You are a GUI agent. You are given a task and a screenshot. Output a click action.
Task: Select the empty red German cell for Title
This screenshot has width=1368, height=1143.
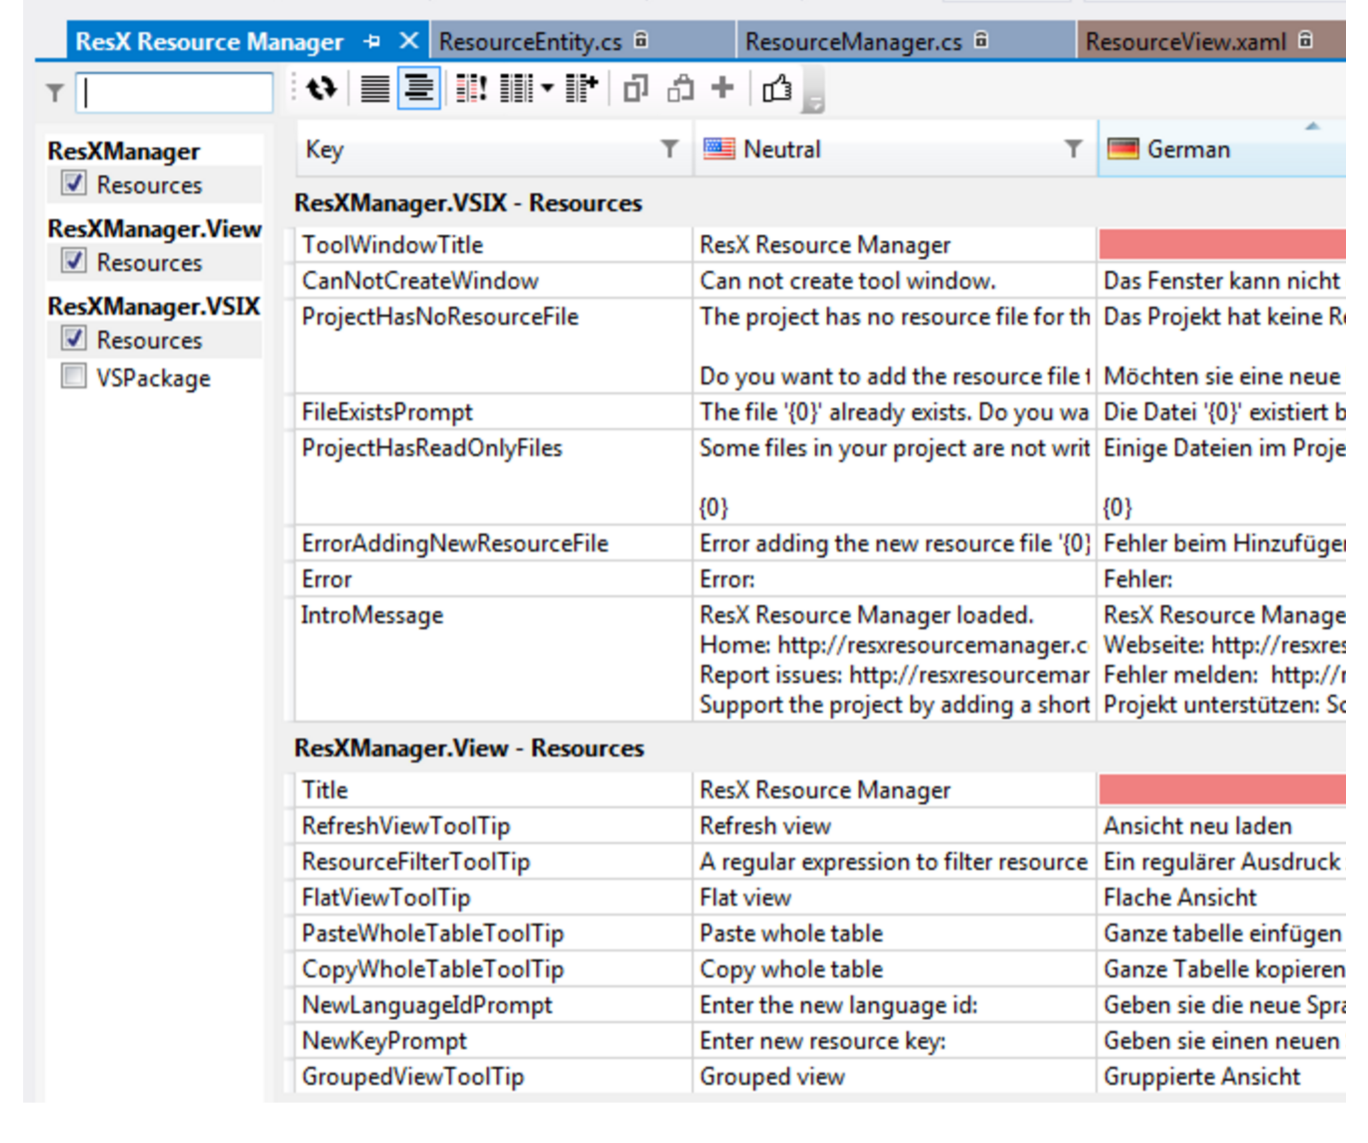click(1222, 789)
